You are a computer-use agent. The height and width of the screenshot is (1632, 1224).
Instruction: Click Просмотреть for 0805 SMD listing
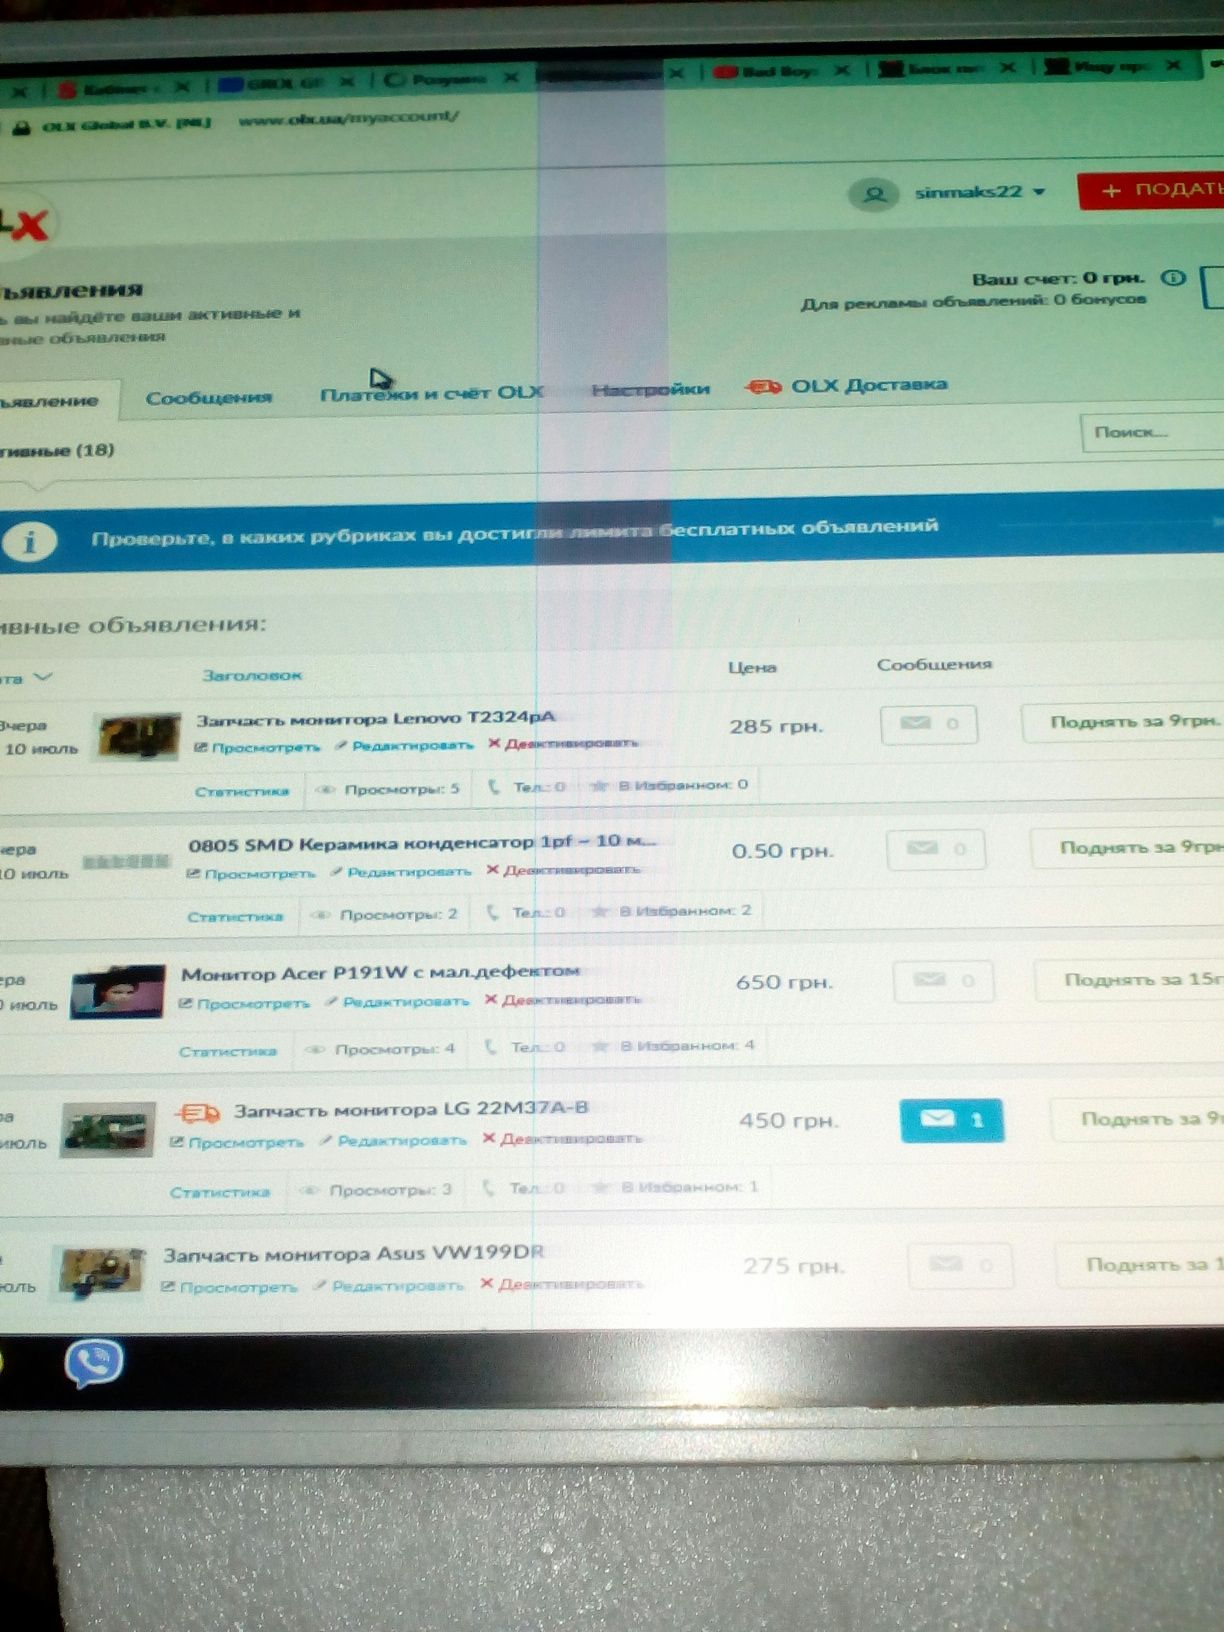point(251,873)
